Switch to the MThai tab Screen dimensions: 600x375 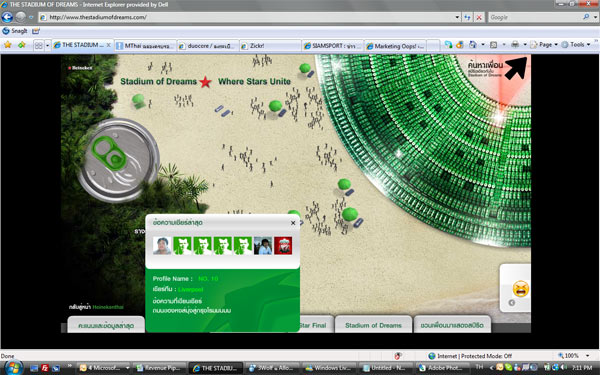pyautogui.click(x=145, y=46)
